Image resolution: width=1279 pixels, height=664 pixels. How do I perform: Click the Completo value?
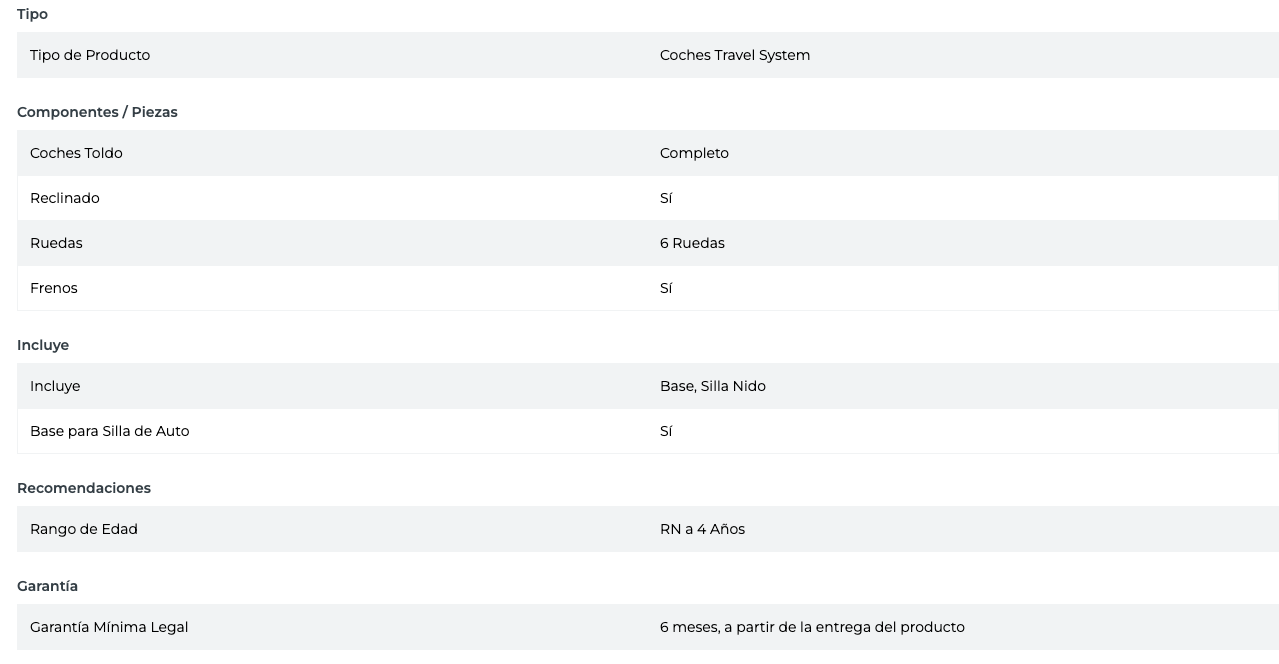(x=694, y=153)
